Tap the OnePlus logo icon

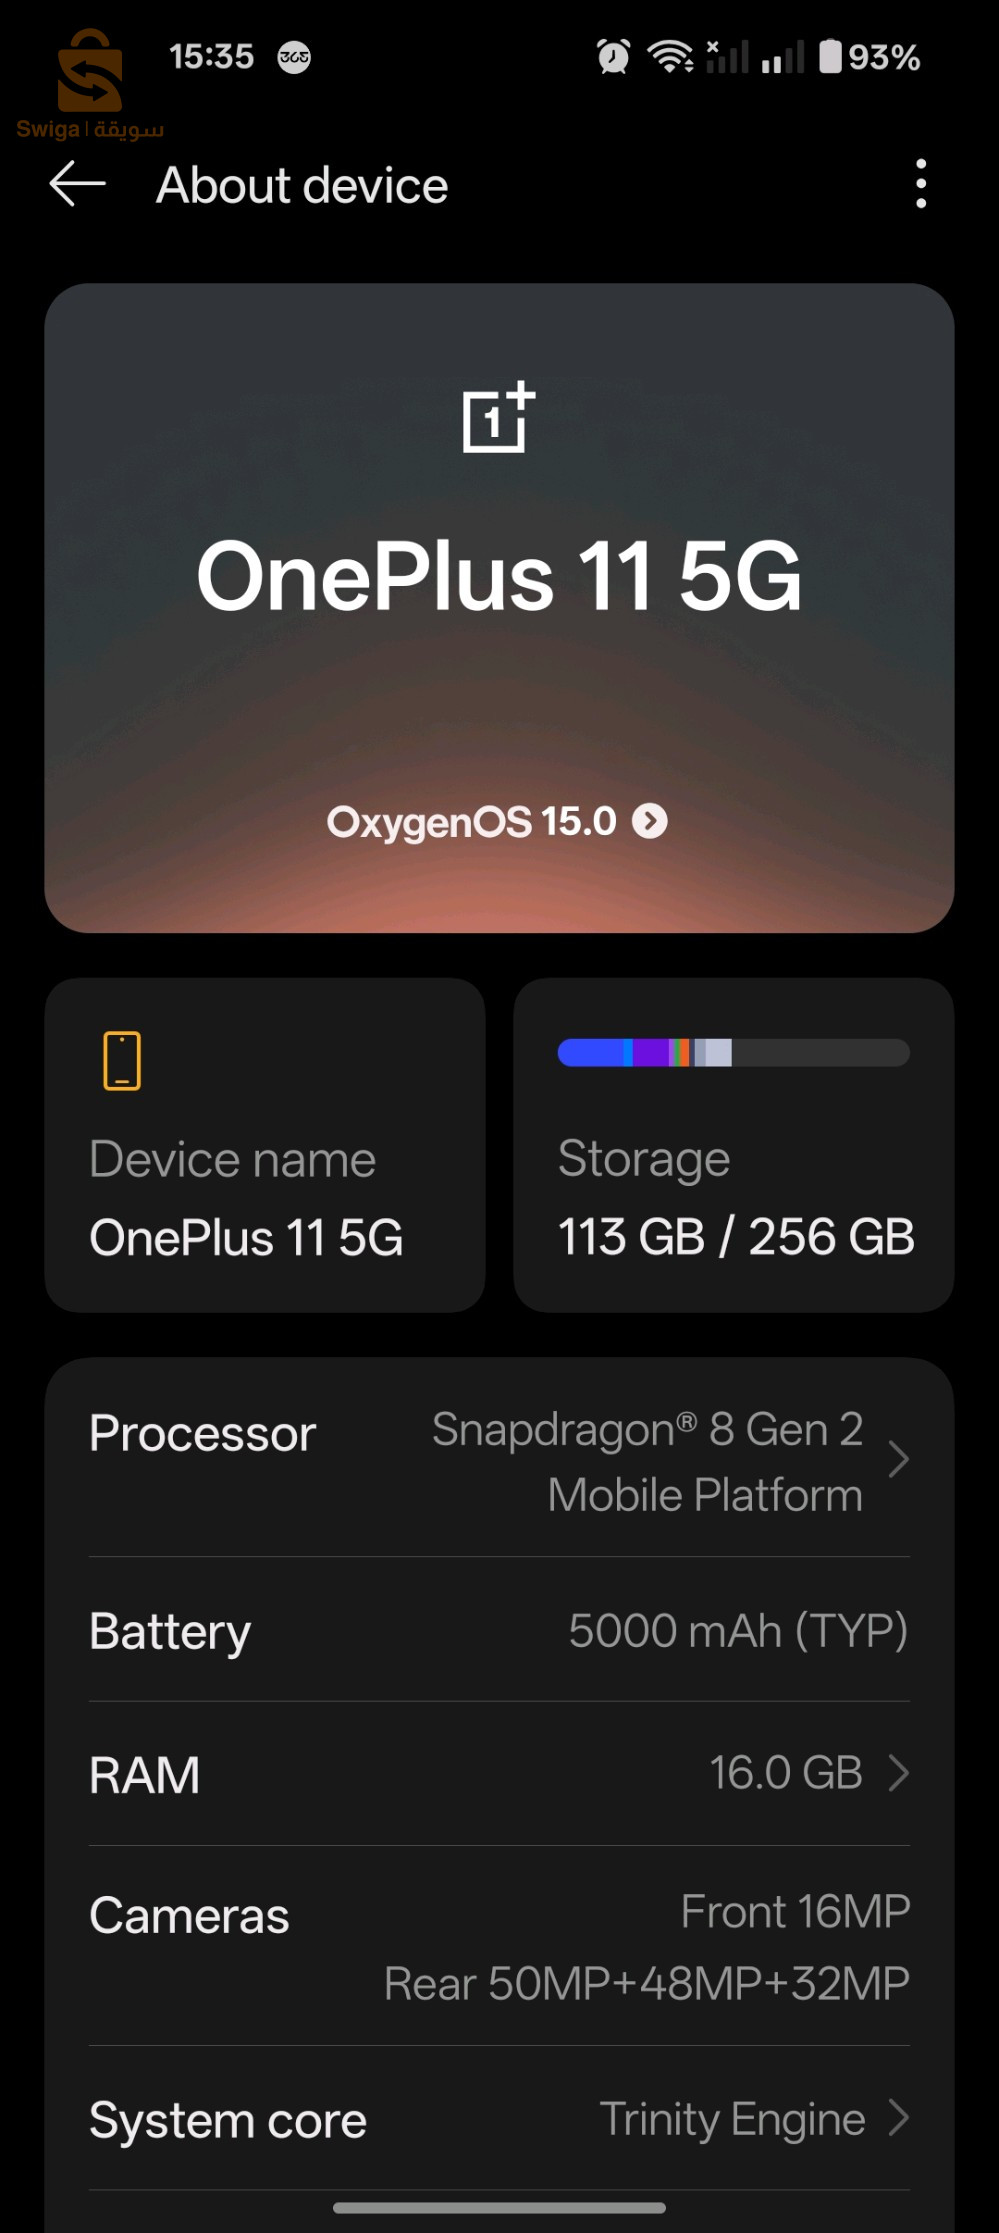coord(498,418)
